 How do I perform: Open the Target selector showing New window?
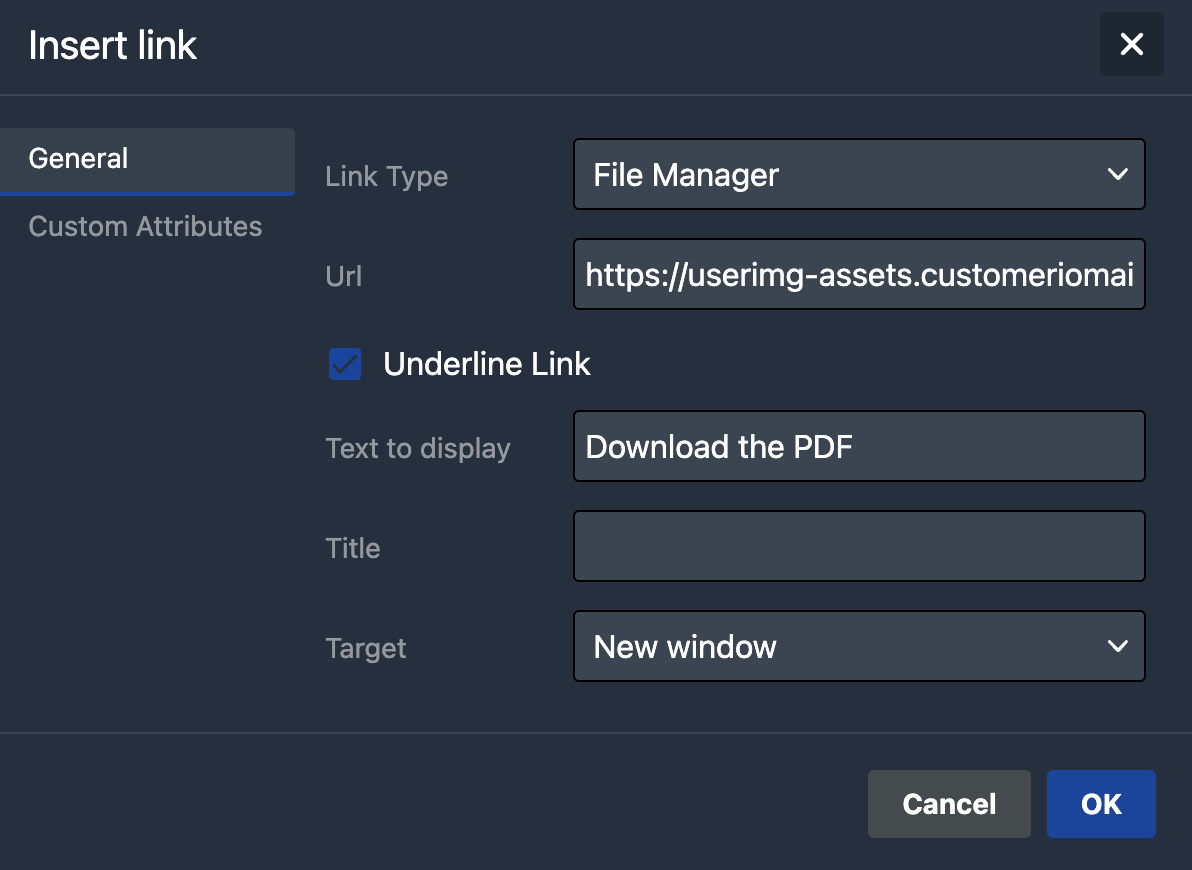point(859,646)
